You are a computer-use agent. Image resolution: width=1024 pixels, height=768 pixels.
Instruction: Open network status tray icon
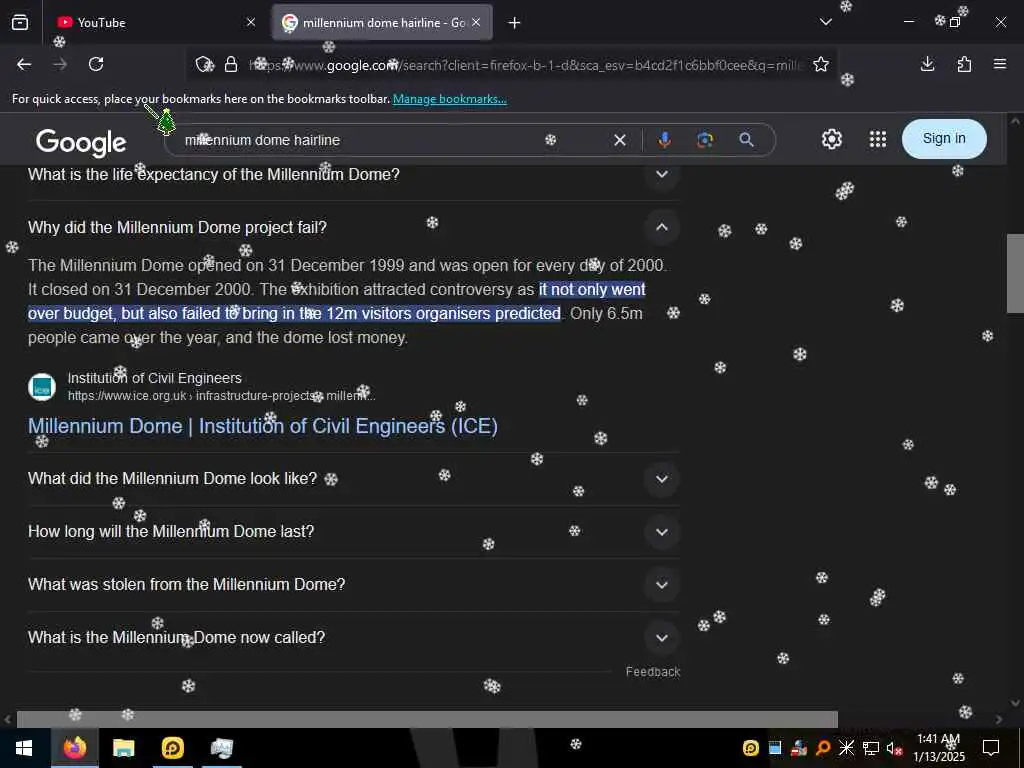click(871, 748)
